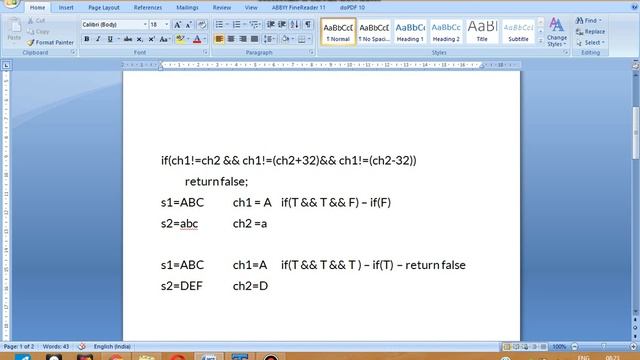Click the Increase Indent icon
This screenshot has width=640, height=360.
pyautogui.click(x=282, y=24)
